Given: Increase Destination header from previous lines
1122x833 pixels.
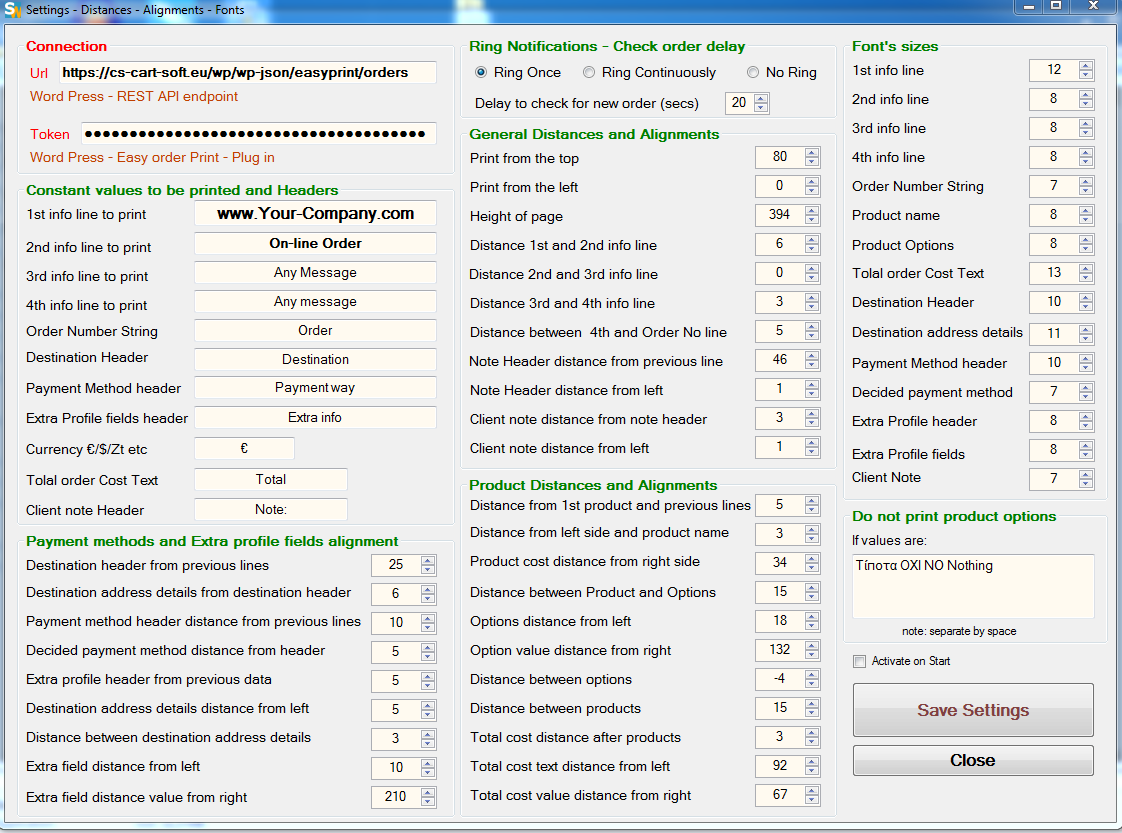Looking at the screenshot, I should coord(428,560).
